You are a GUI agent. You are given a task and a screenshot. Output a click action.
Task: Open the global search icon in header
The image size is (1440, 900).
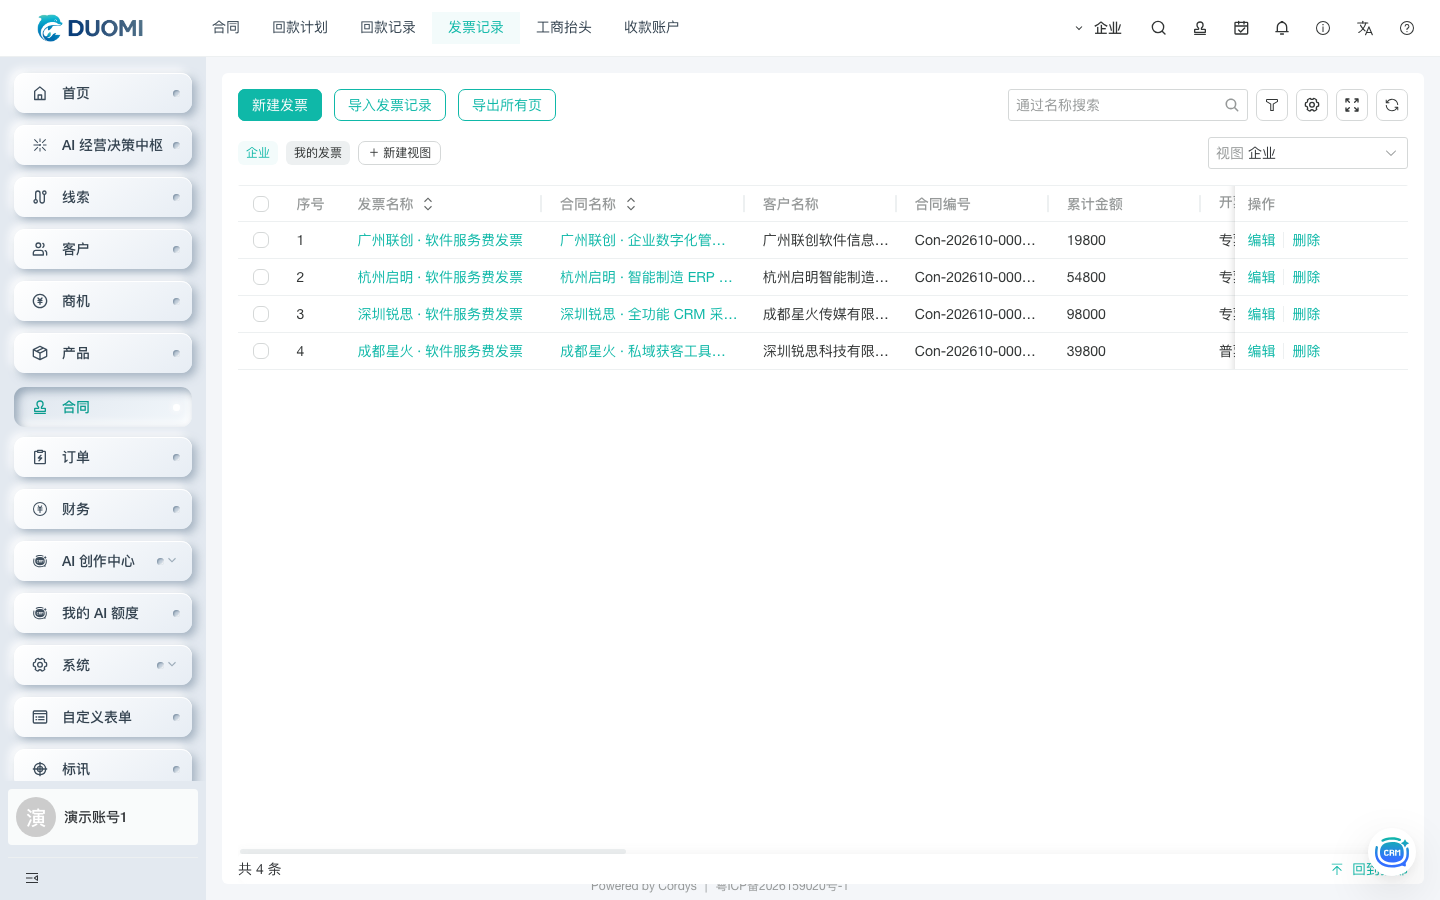point(1158,28)
